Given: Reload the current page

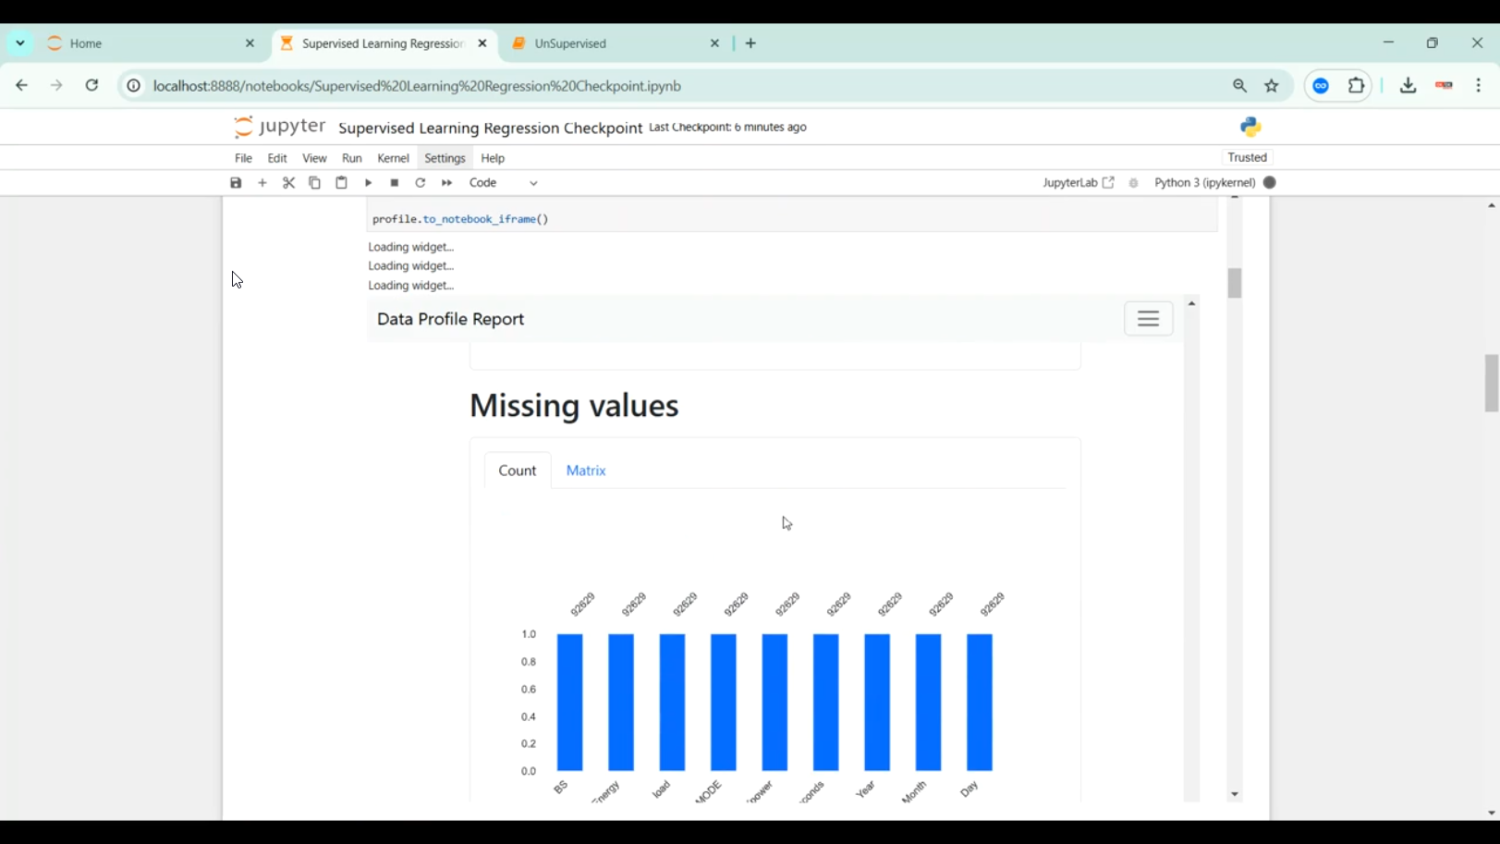Looking at the screenshot, I should 92,86.
